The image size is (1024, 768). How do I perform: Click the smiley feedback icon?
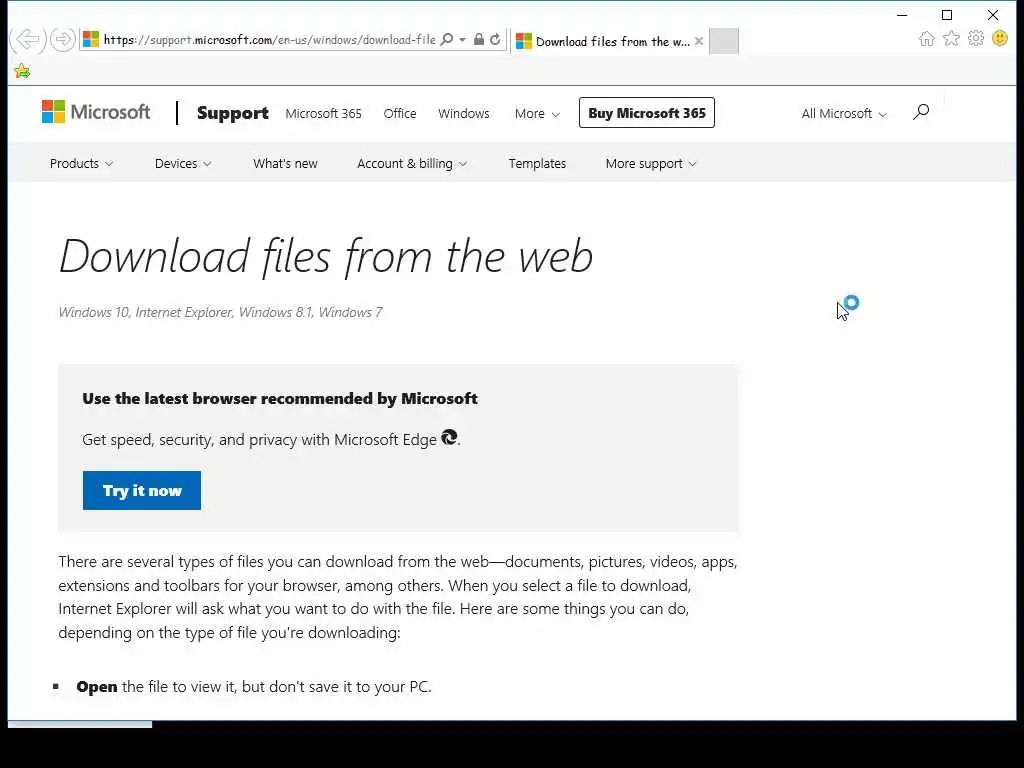[1000, 39]
